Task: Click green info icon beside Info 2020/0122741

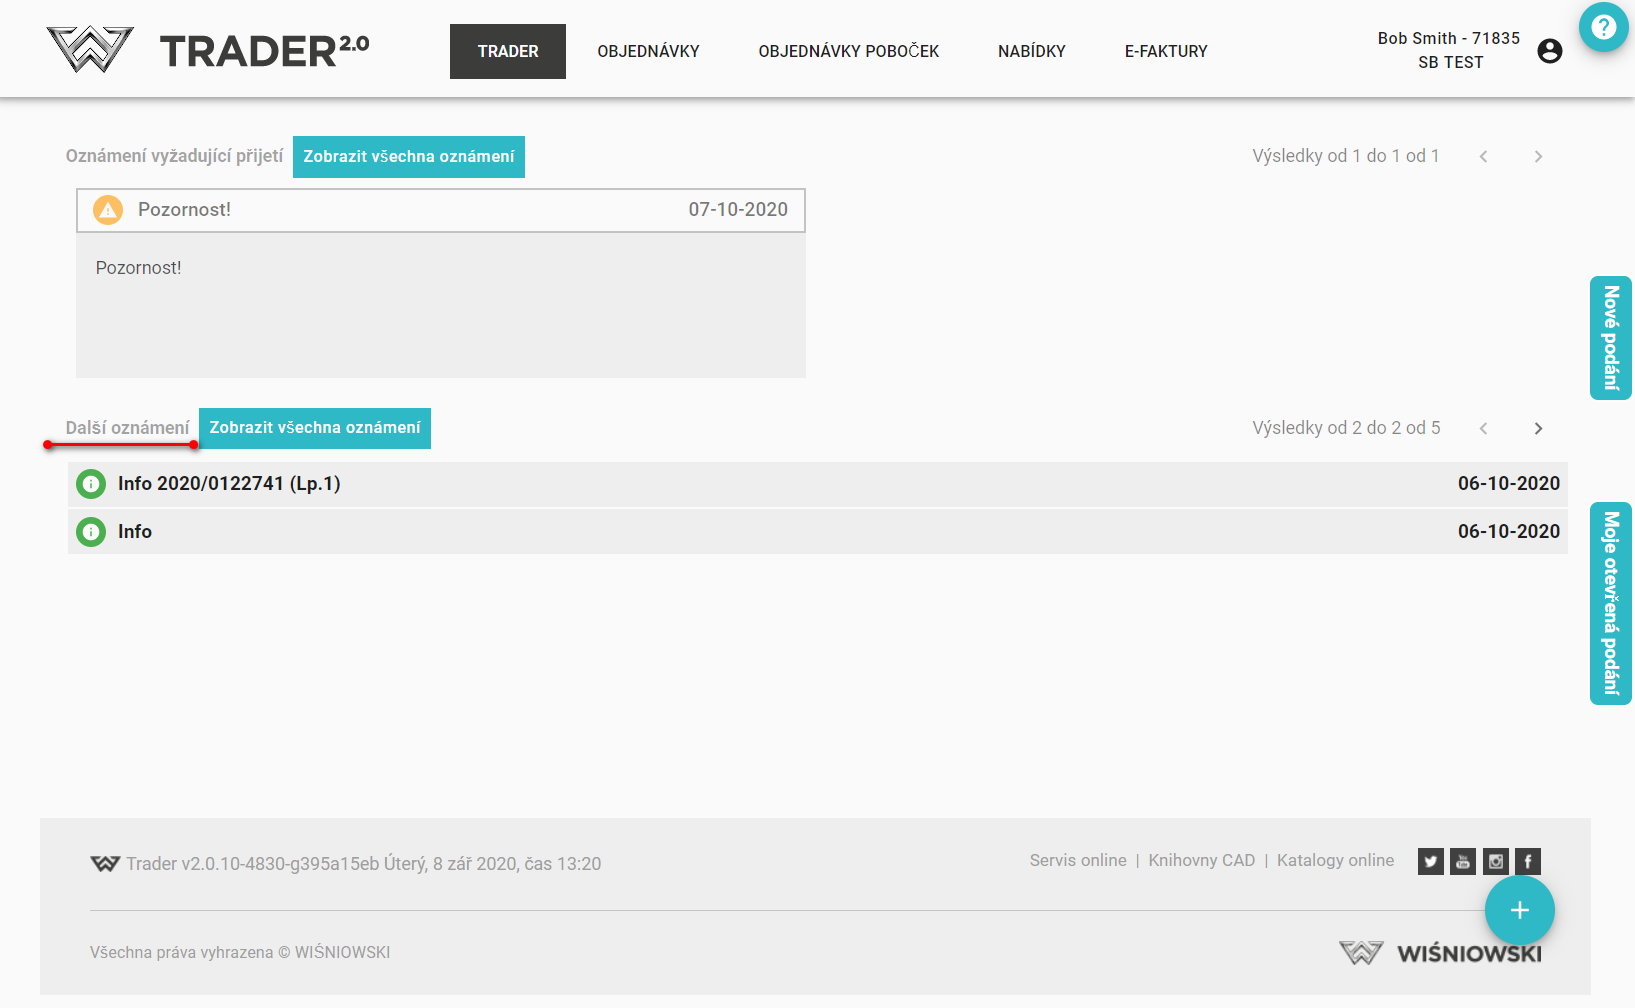Action: (91, 484)
